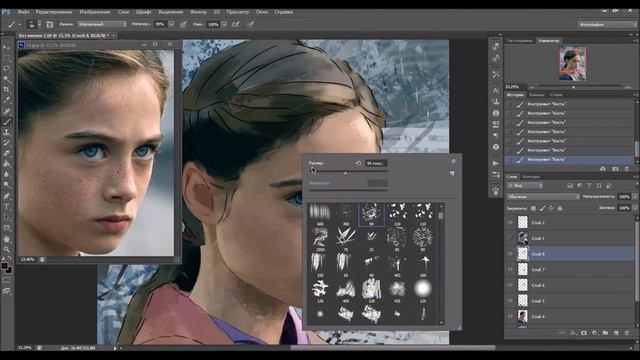This screenshot has width=640, height=360.
Task: Click layer Слой 6 thumbnail
Action: click(522, 285)
